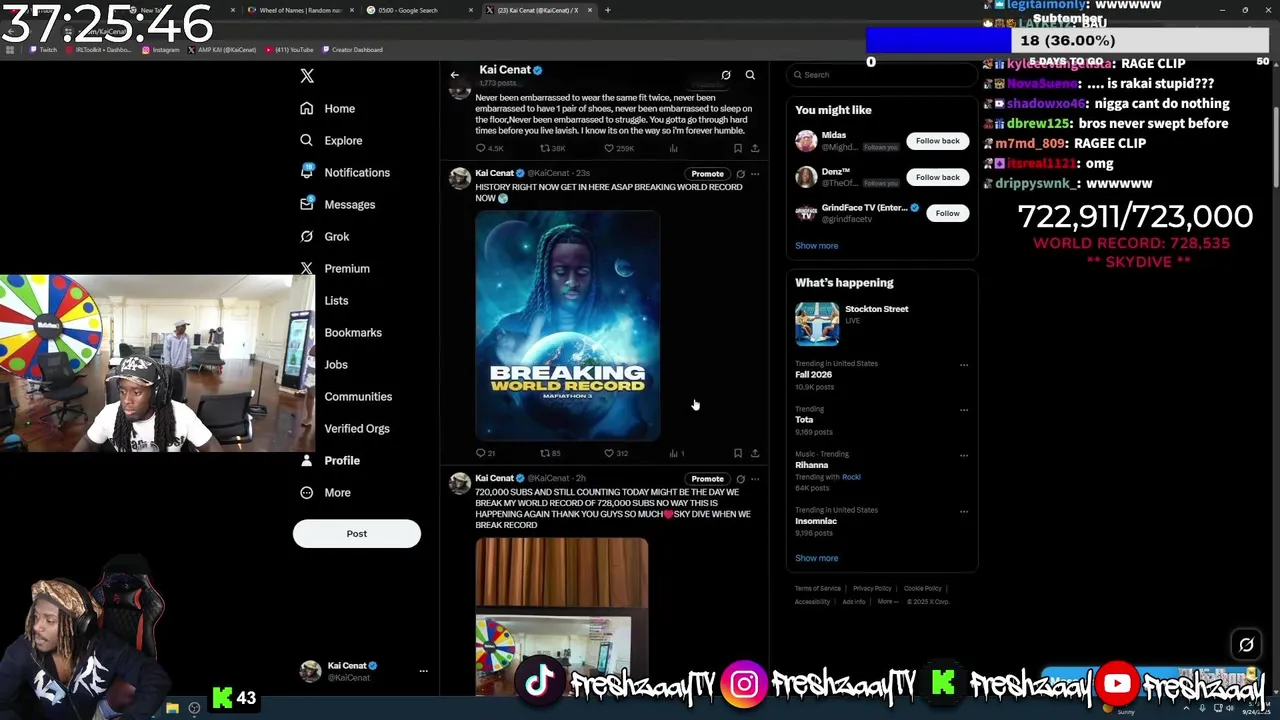Search the profile with the magnifier icon

(x=750, y=75)
